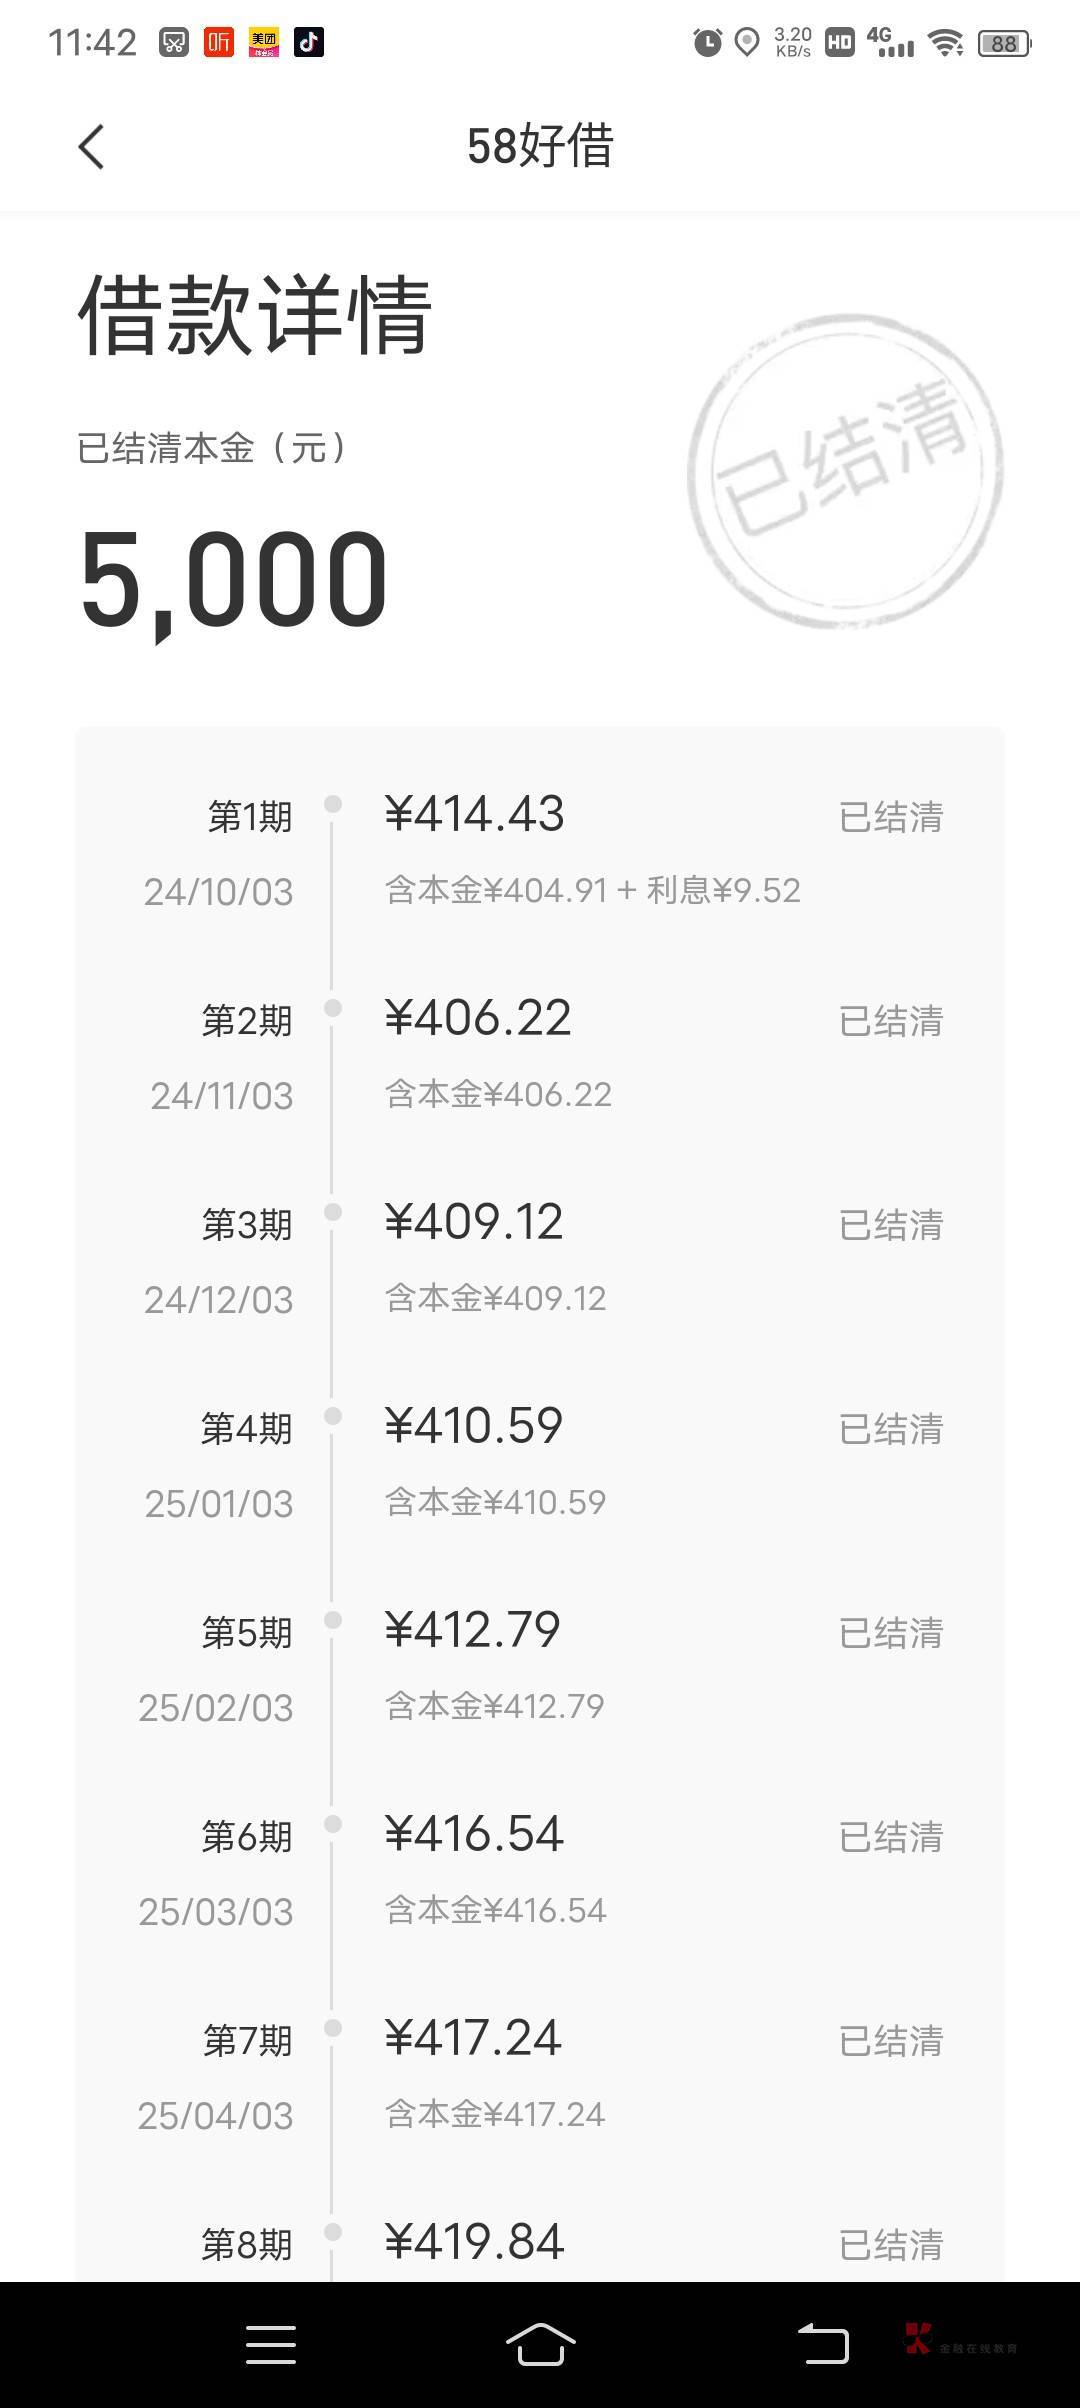Tap the Wi-Fi status icon
Viewport: 1080px width, 2408px height.
(944, 42)
